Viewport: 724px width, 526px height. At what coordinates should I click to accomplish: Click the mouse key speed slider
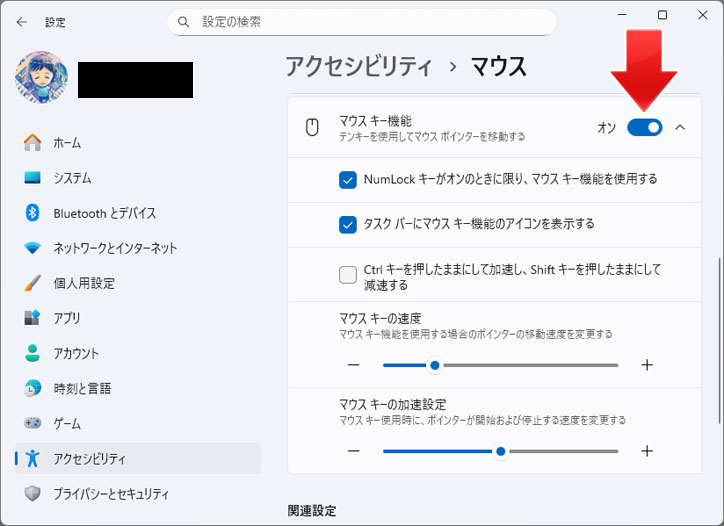pyautogui.click(x=500, y=365)
